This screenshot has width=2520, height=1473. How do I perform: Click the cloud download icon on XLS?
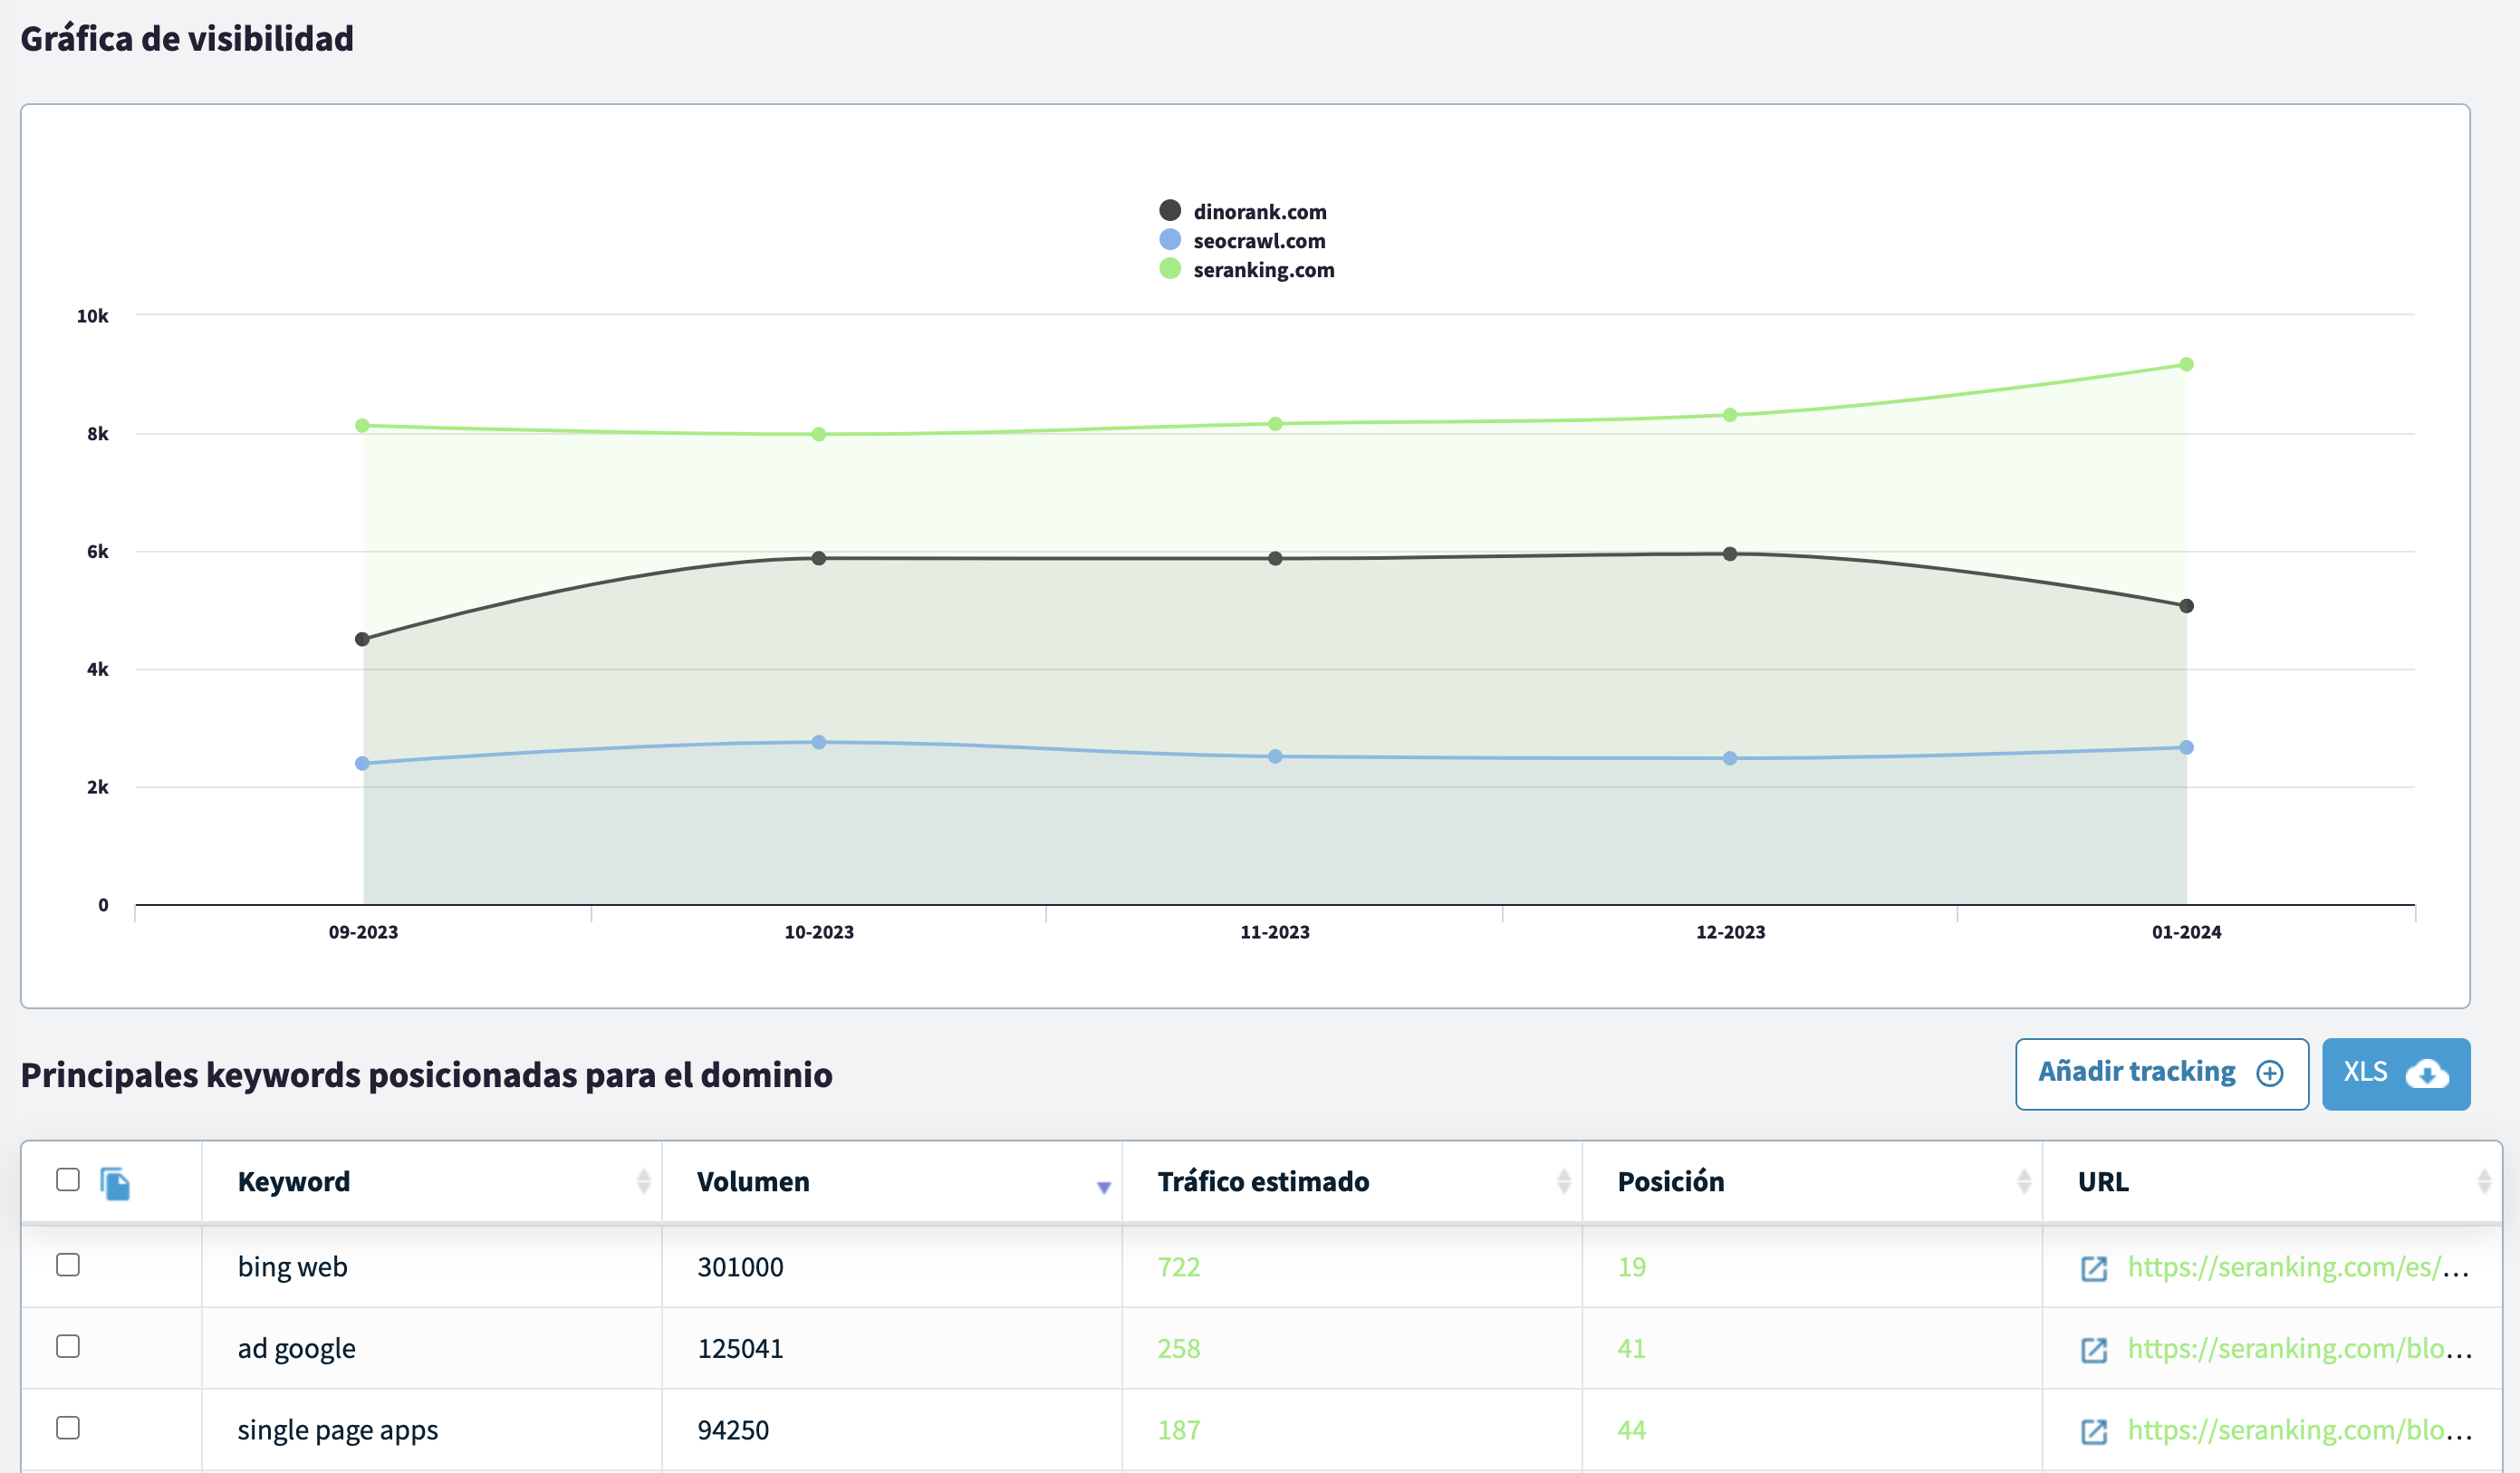pyautogui.click(x=2426, y=1073)
